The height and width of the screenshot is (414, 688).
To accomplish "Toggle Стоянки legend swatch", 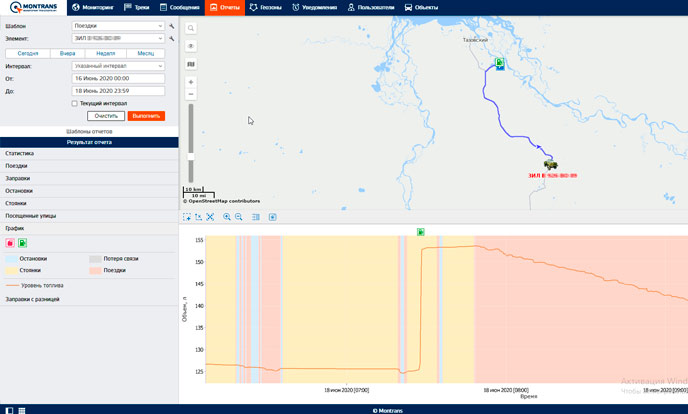I will [11, 271].
